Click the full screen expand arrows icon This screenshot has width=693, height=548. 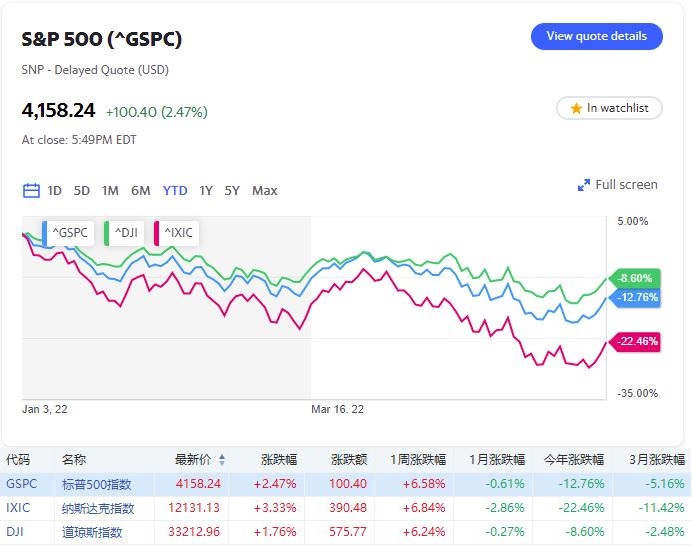point(585,185)
